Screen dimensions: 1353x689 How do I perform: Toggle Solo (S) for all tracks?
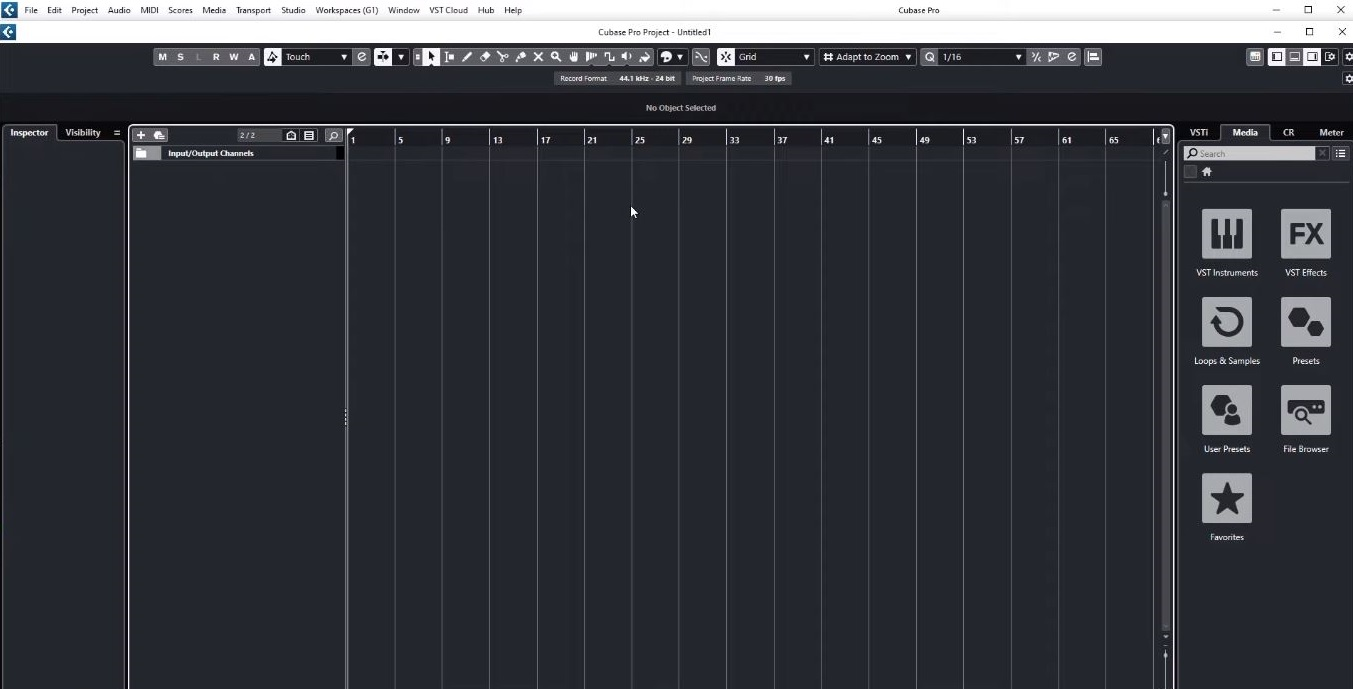[x=180, y=57]
